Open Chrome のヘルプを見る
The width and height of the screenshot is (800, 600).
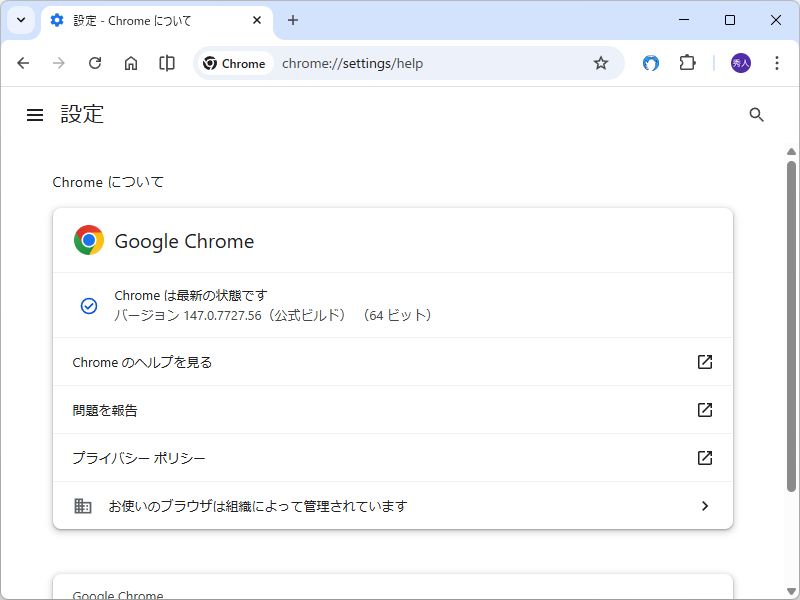[x=392, y=362]
